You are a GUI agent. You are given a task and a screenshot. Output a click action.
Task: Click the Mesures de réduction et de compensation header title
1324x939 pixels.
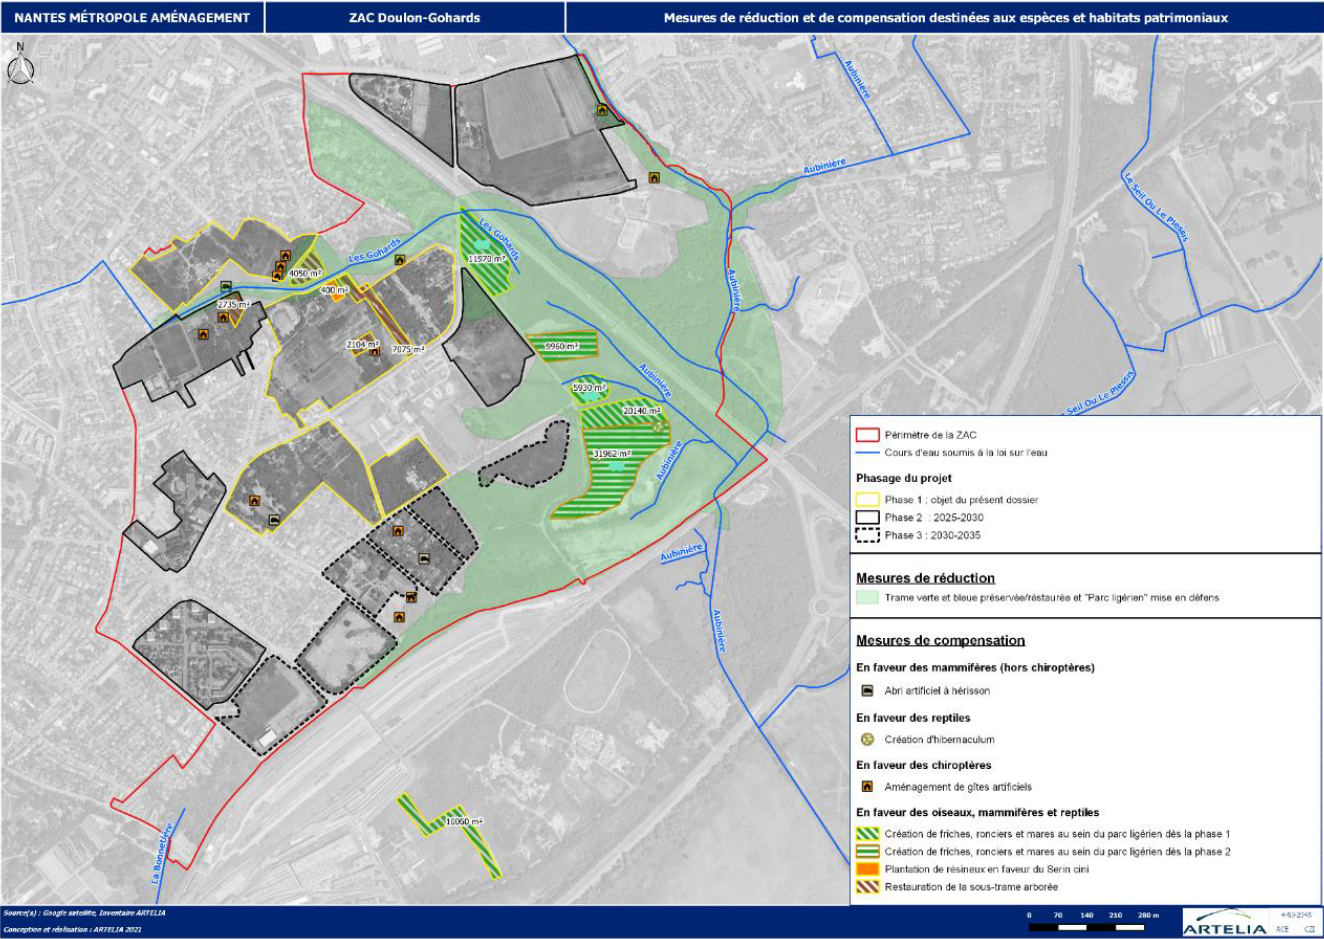pyautogui.click(x=945, y=18)
